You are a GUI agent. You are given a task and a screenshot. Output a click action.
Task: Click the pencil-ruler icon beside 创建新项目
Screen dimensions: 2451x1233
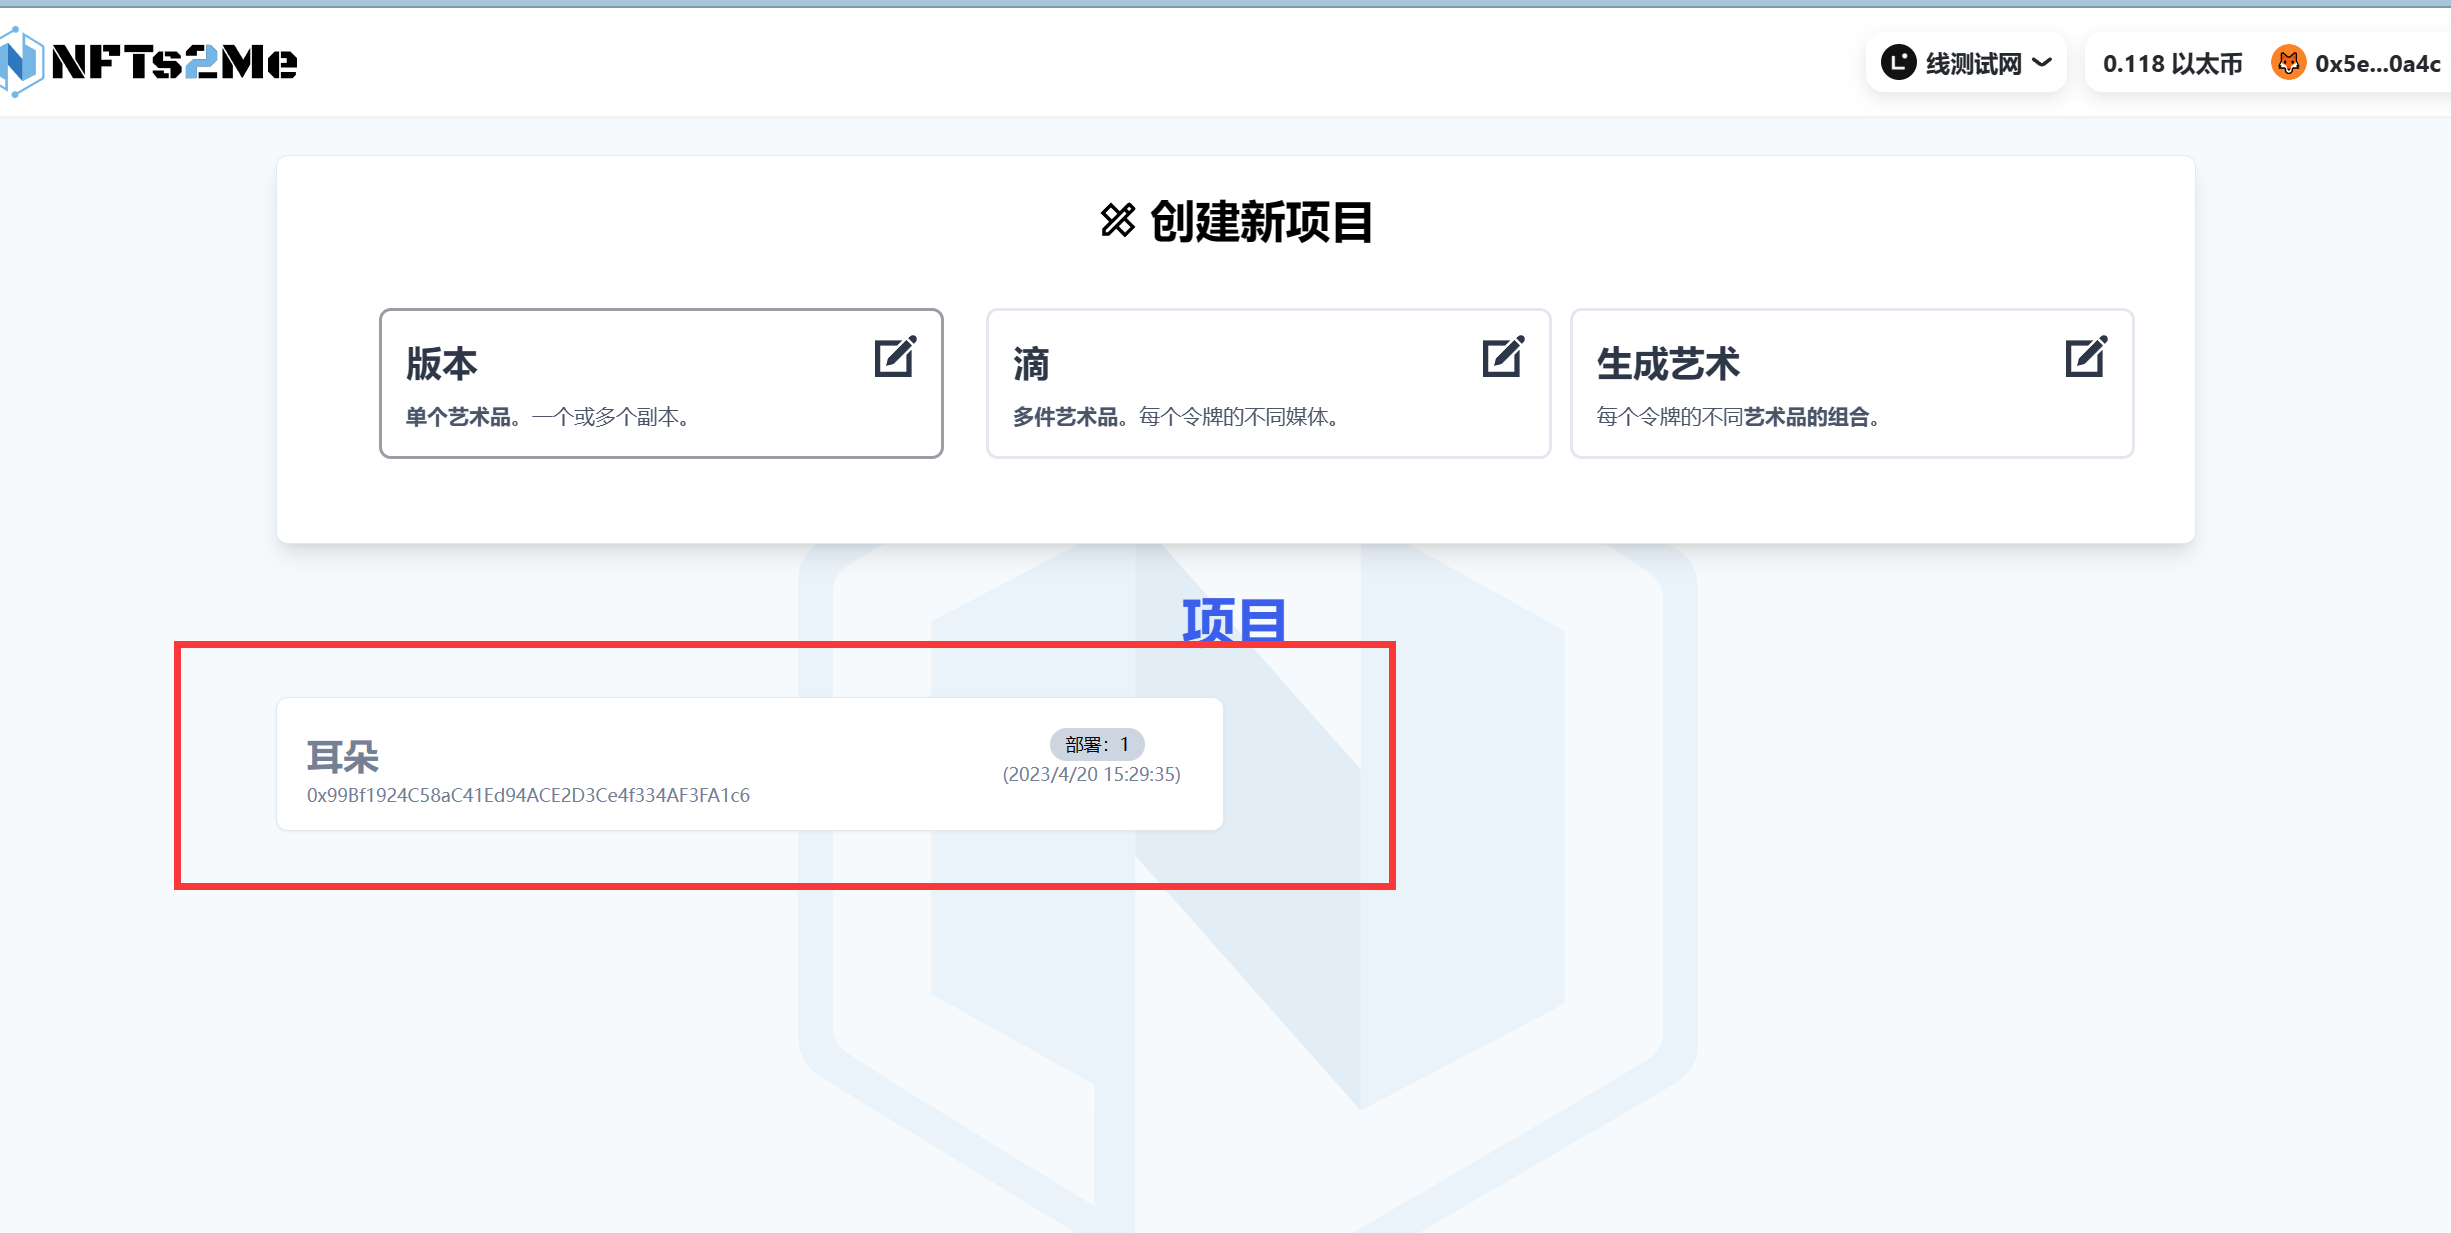[x=1118, y=221]
